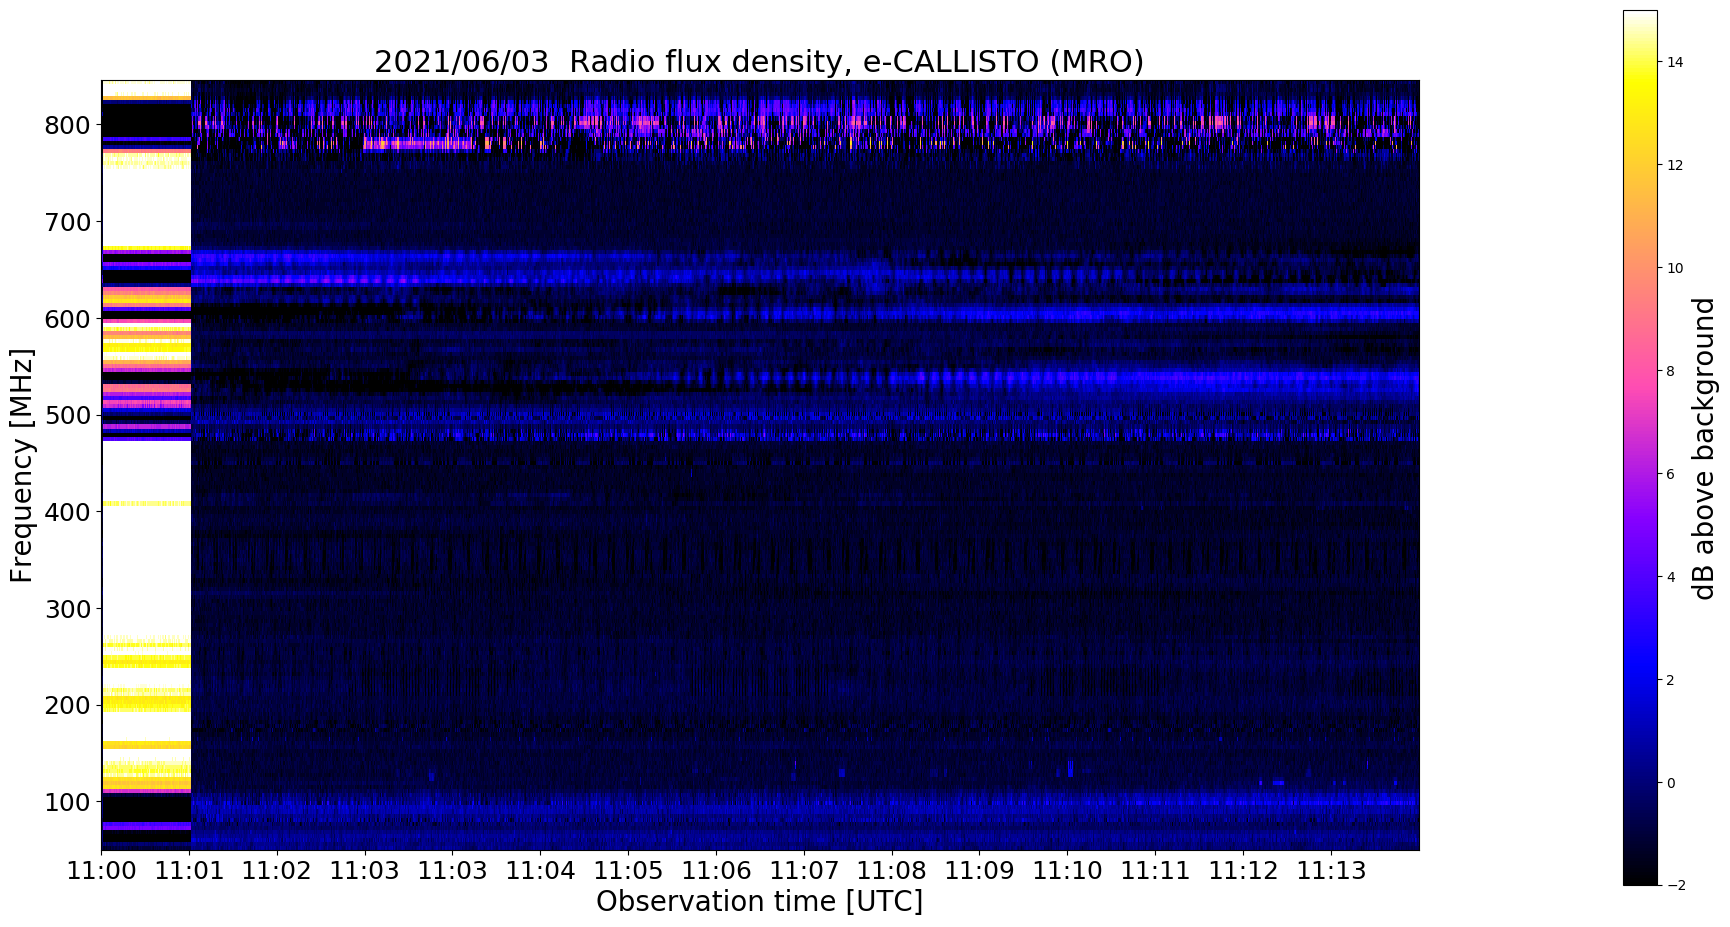Screen dimensions: 1730x927
Task: Click the colorbar tick label 10
Action: [1675, 268]
